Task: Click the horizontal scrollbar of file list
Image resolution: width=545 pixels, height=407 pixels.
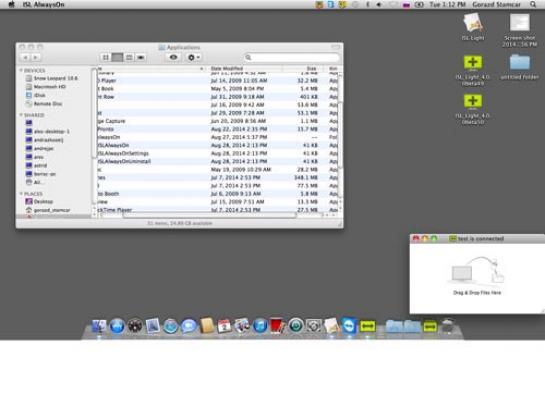Action: click(x=210, y=215)
